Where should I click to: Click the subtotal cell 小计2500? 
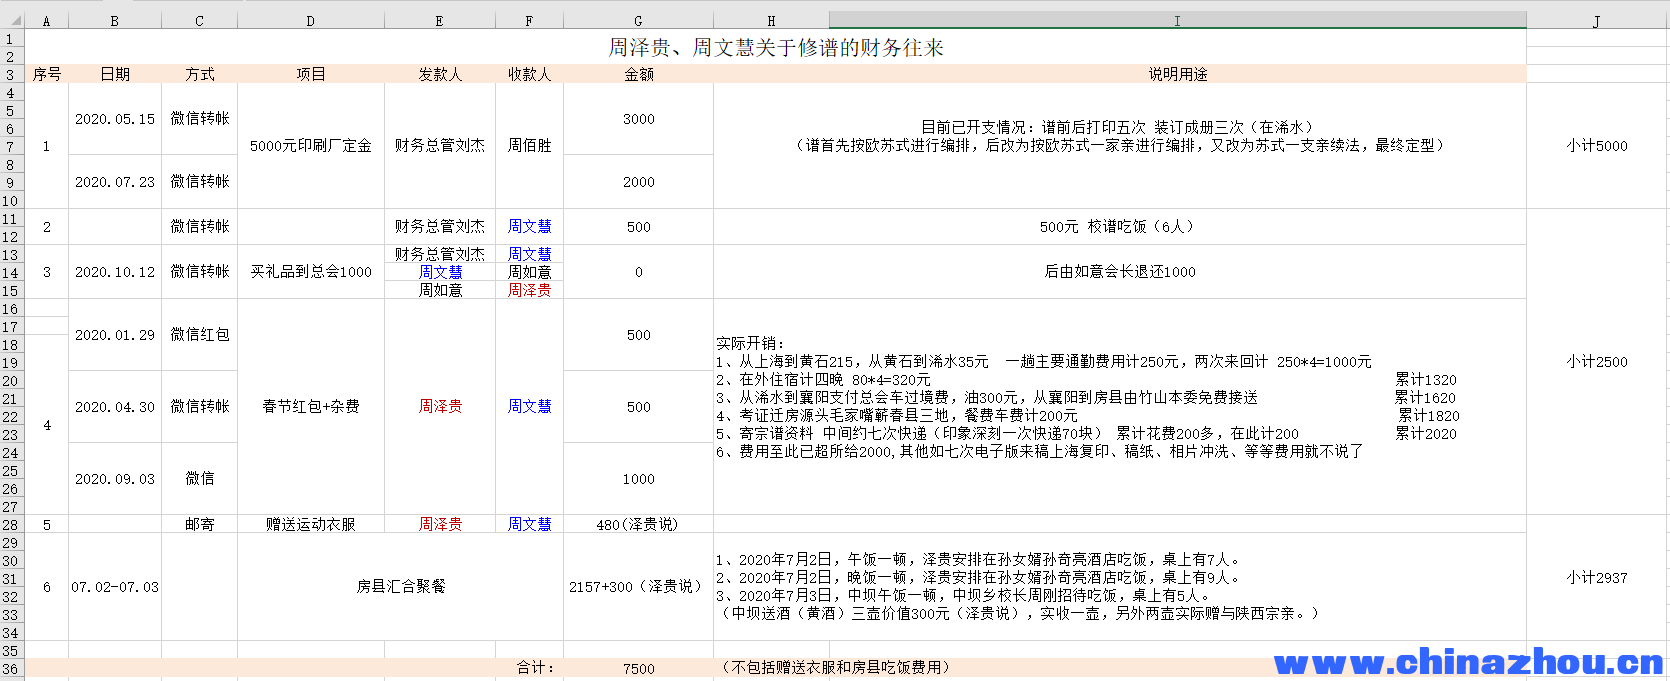tap(1596, 362)
